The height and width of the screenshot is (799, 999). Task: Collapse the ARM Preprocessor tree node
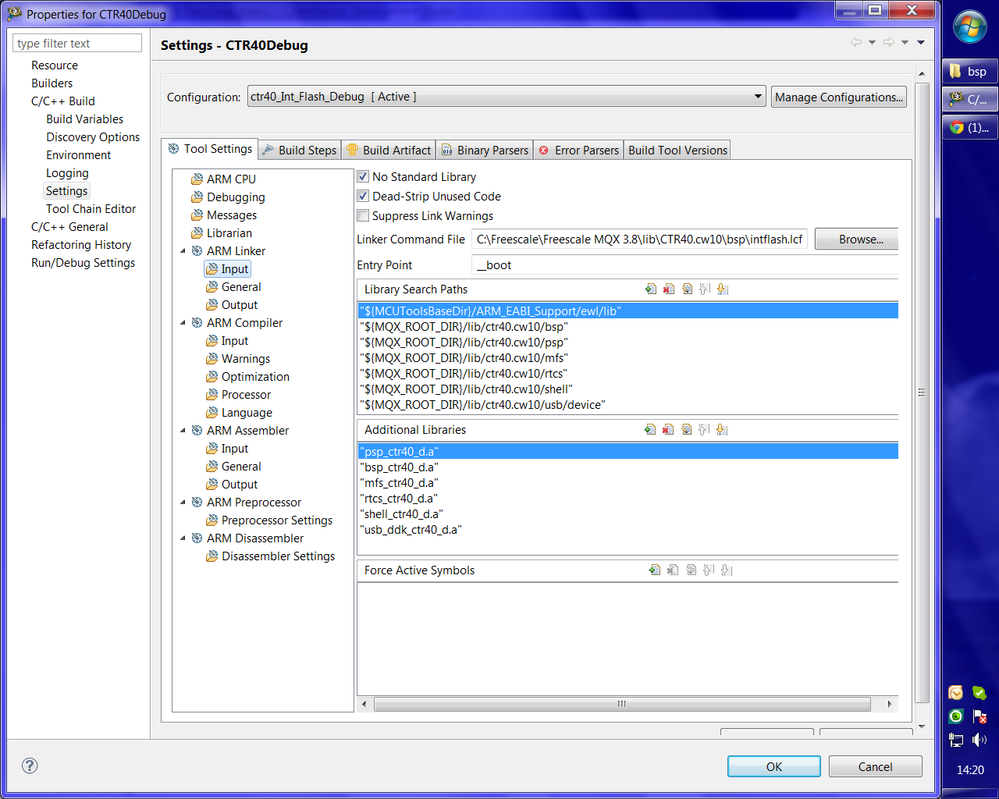click(x=183, y=503)
